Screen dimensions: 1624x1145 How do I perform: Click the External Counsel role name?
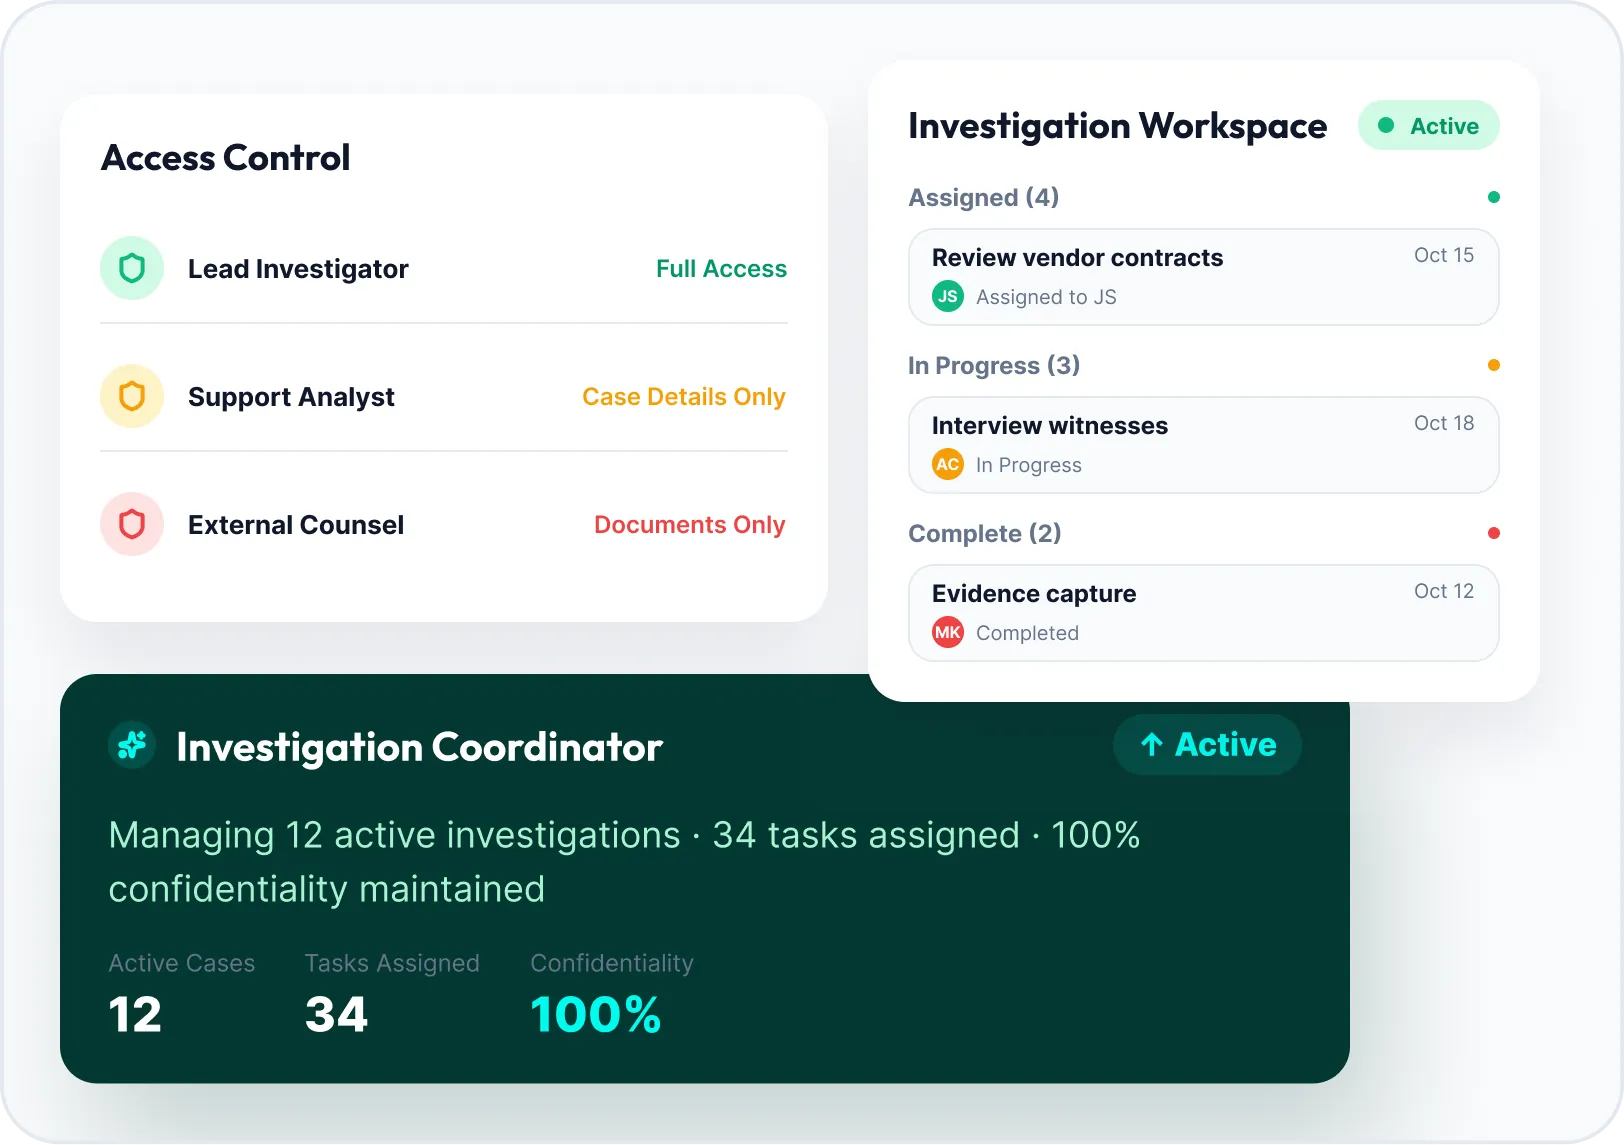(x=296, y=525)
